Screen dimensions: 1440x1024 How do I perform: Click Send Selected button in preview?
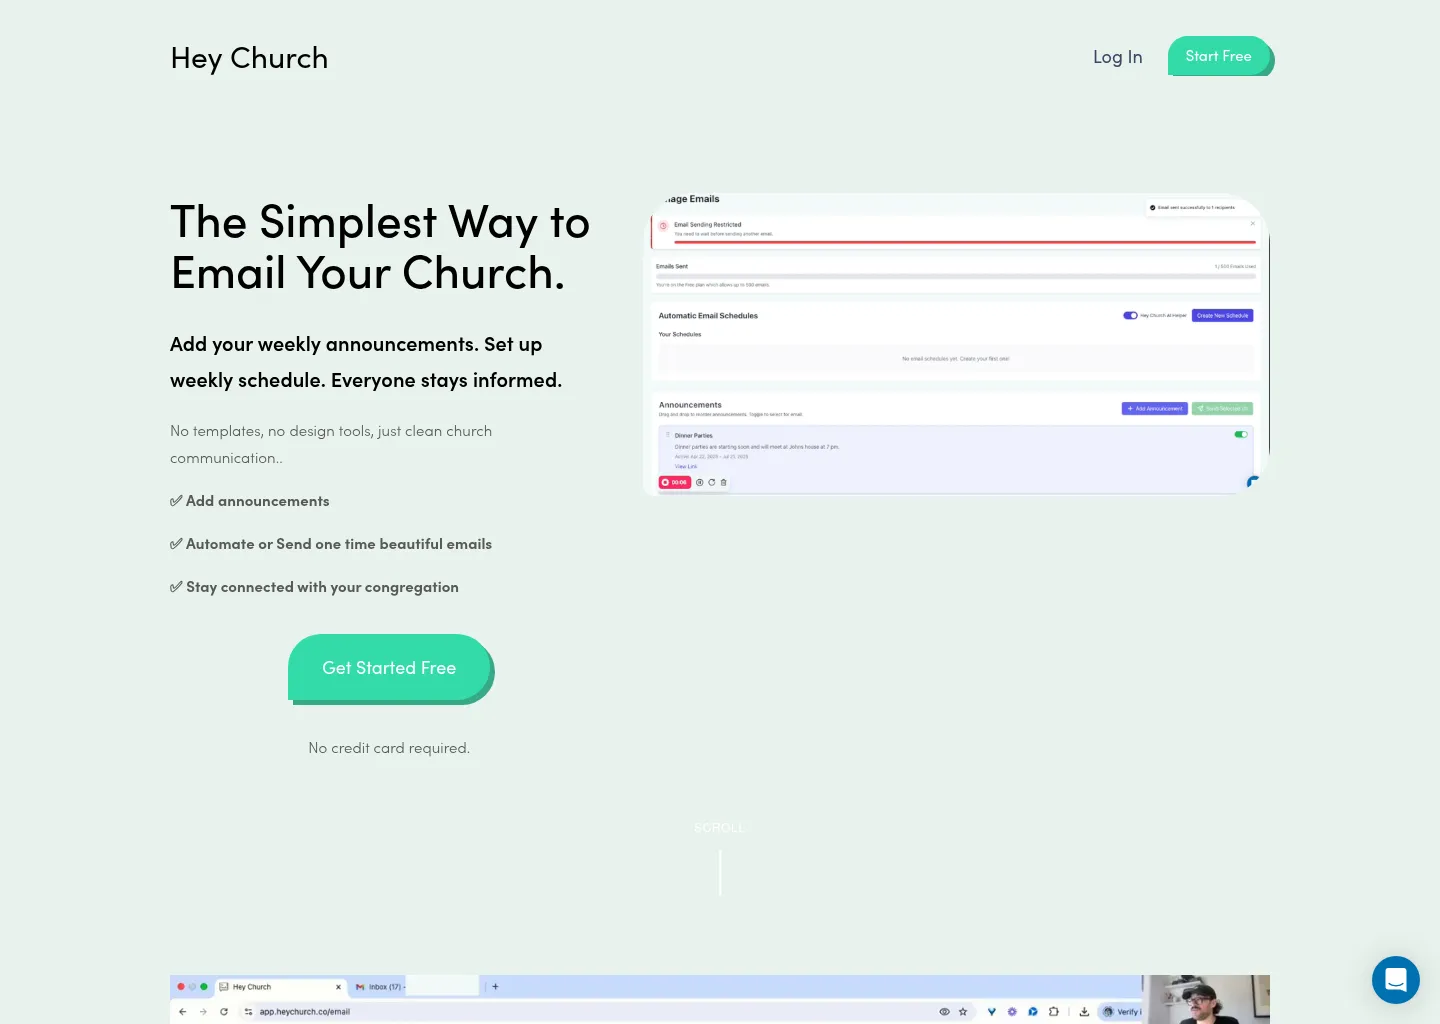tap(1222, 408)
